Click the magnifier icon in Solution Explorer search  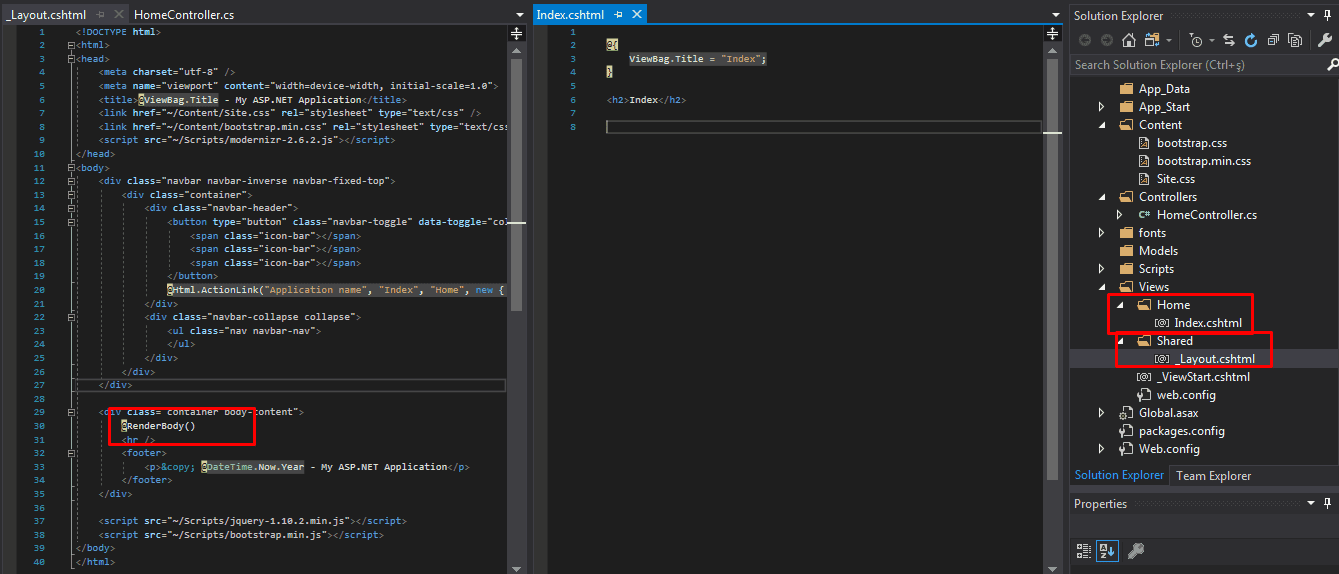click(1331, 65)
